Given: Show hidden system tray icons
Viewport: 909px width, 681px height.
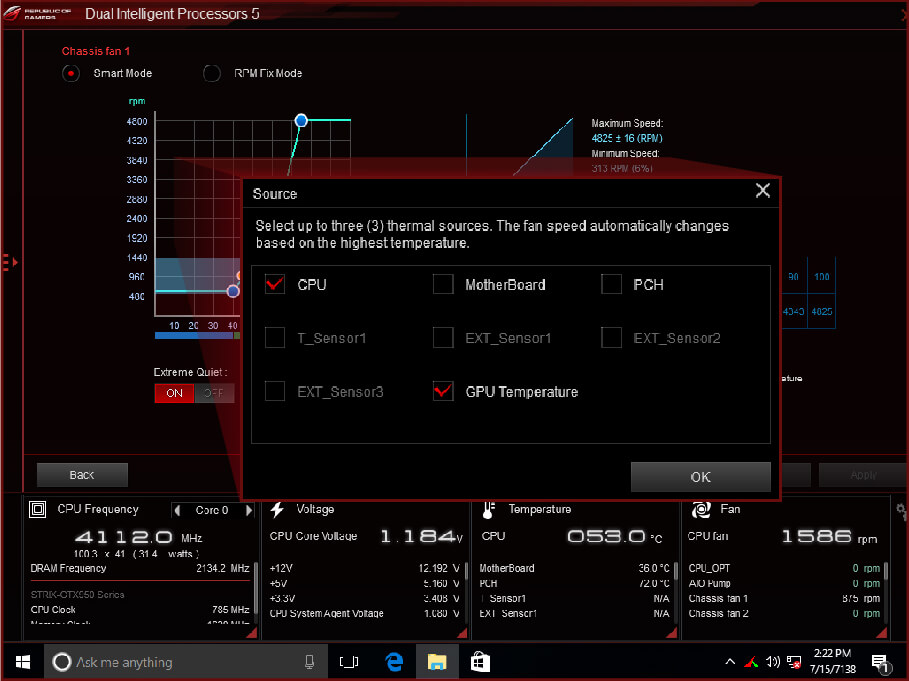Looking at the screenshot, I should 730,661.
